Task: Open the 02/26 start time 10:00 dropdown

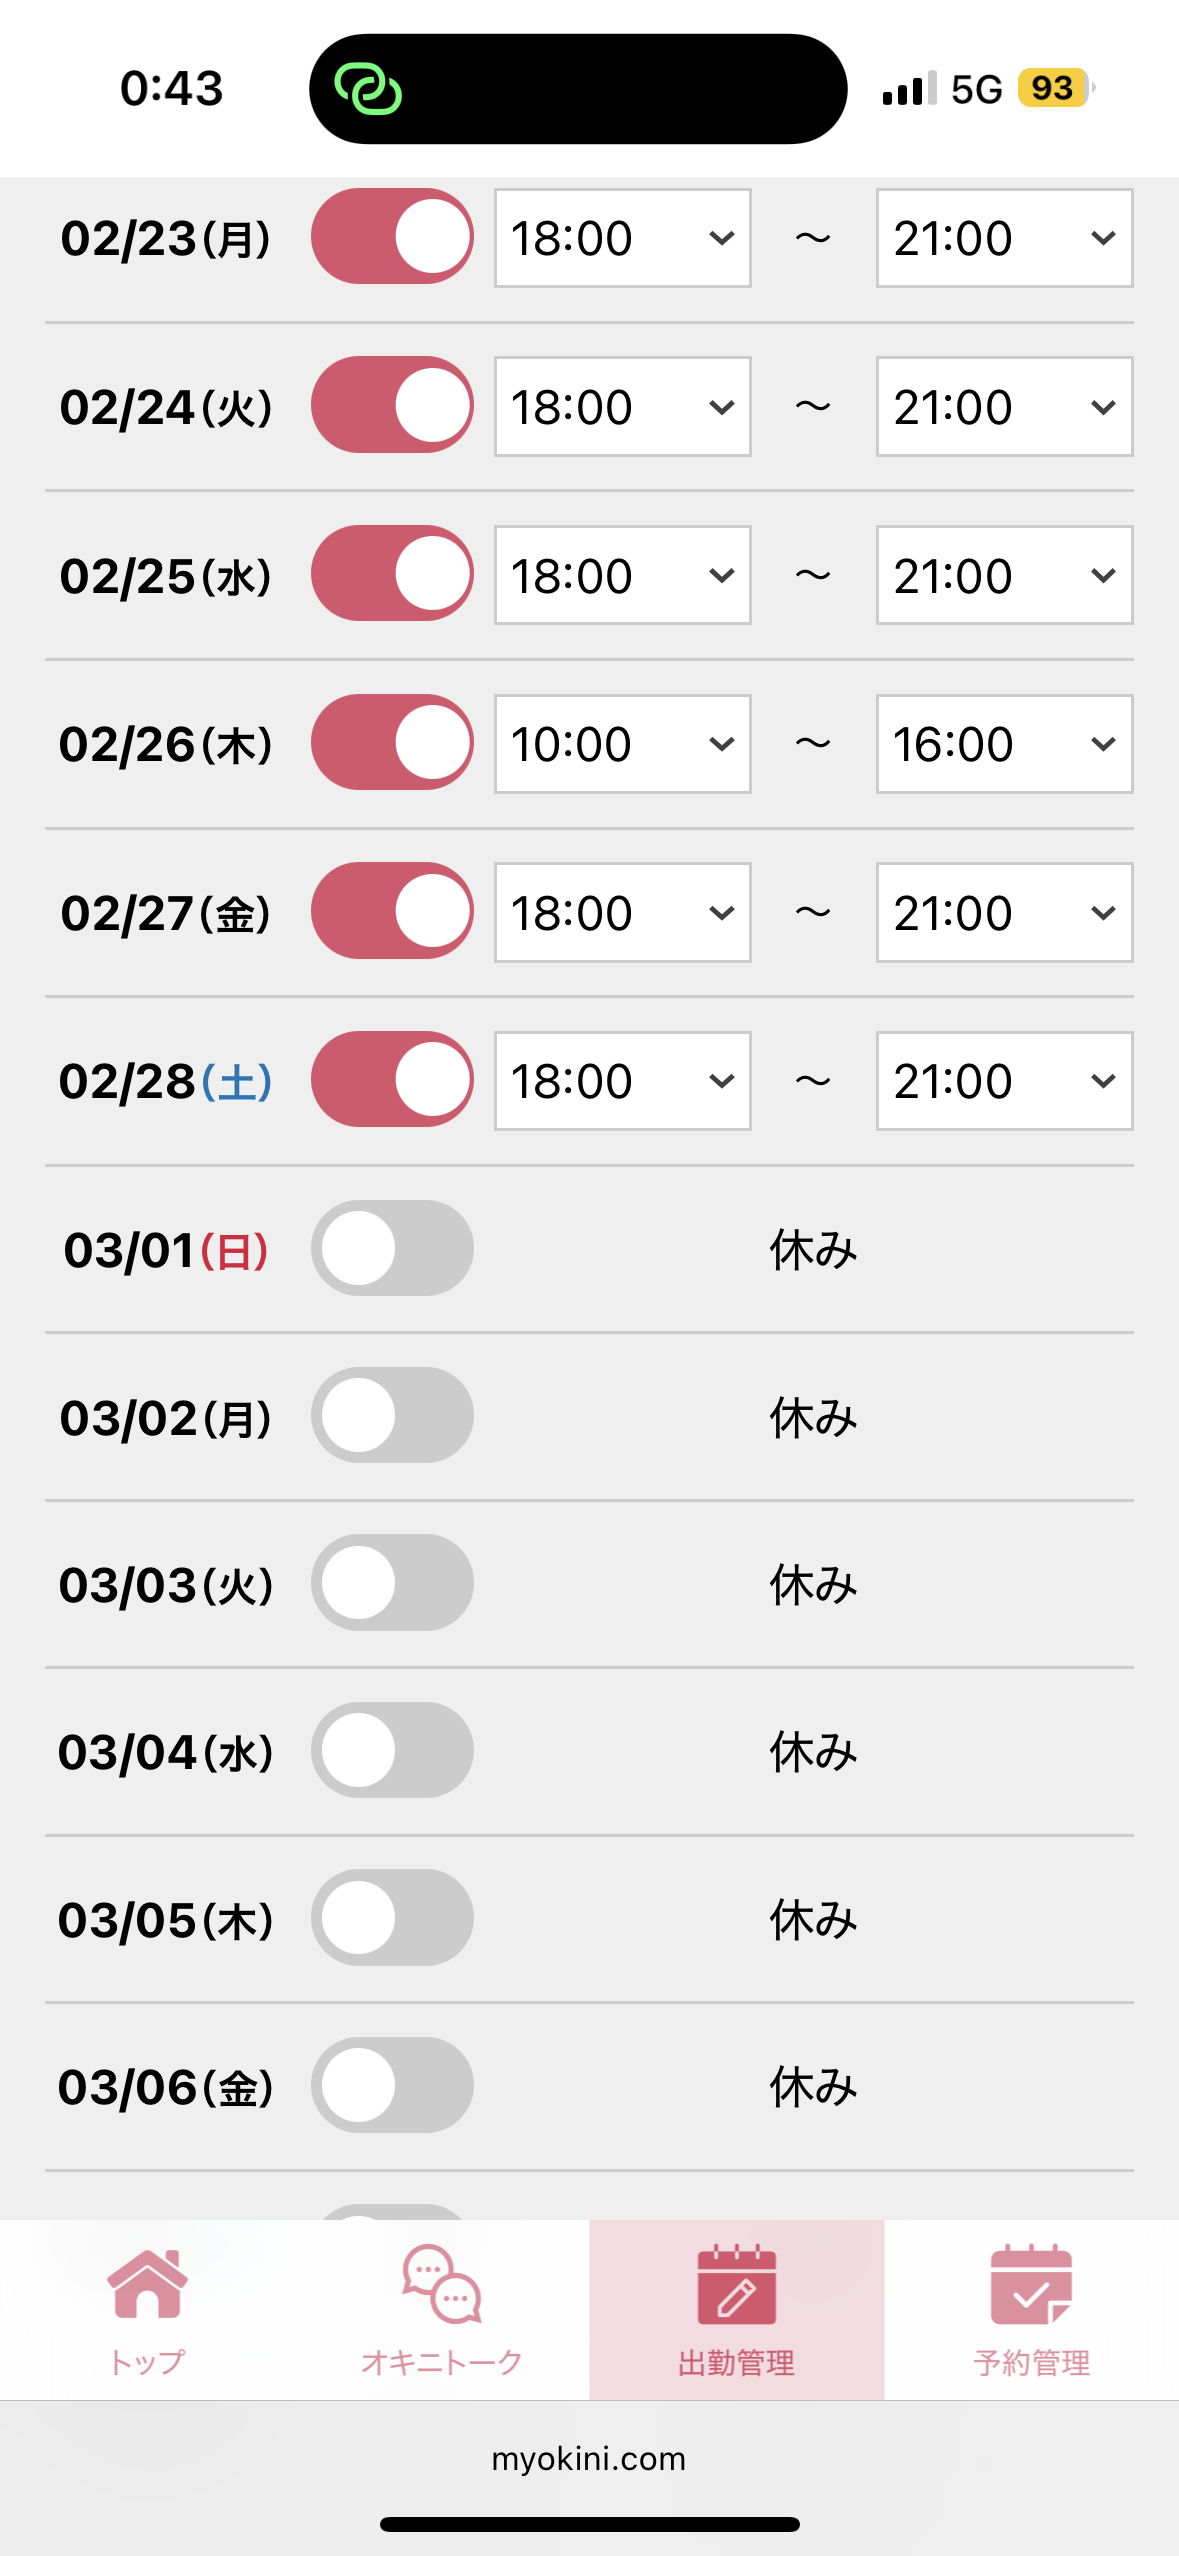Action: (622, 744)
